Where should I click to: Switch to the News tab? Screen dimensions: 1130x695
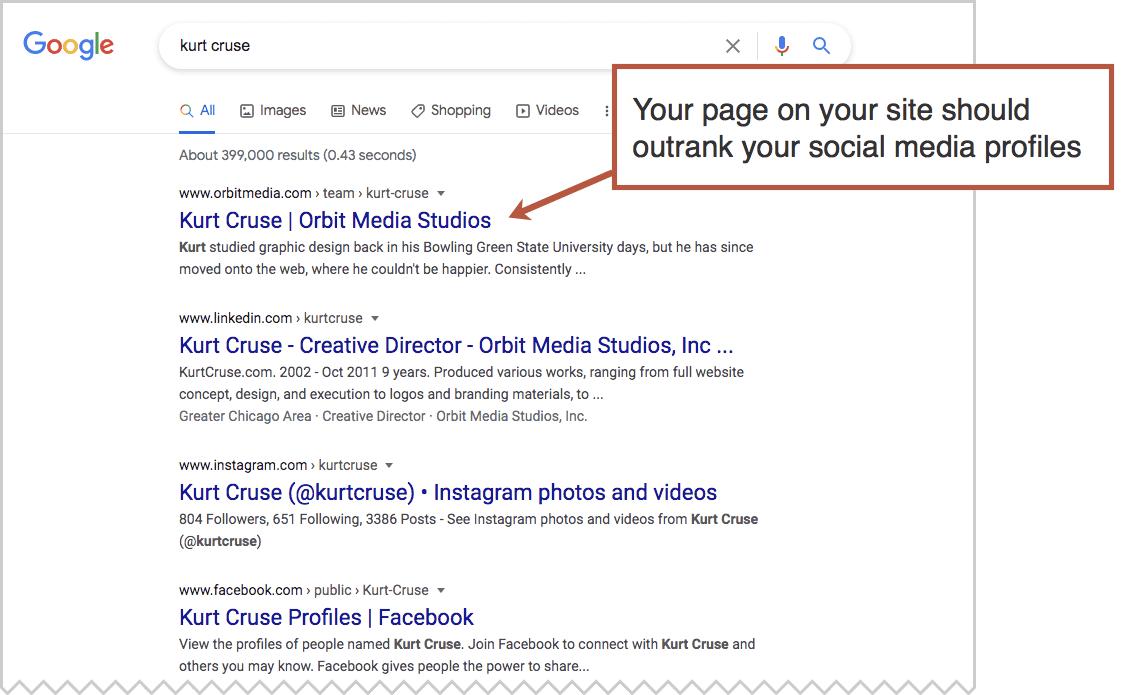click(358, 111)
